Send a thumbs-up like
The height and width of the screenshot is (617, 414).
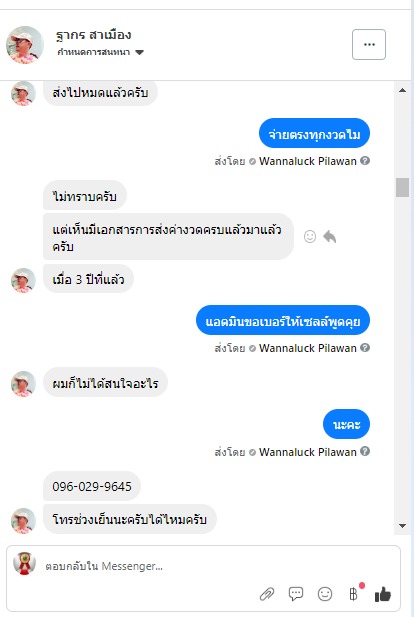[383, 594]
